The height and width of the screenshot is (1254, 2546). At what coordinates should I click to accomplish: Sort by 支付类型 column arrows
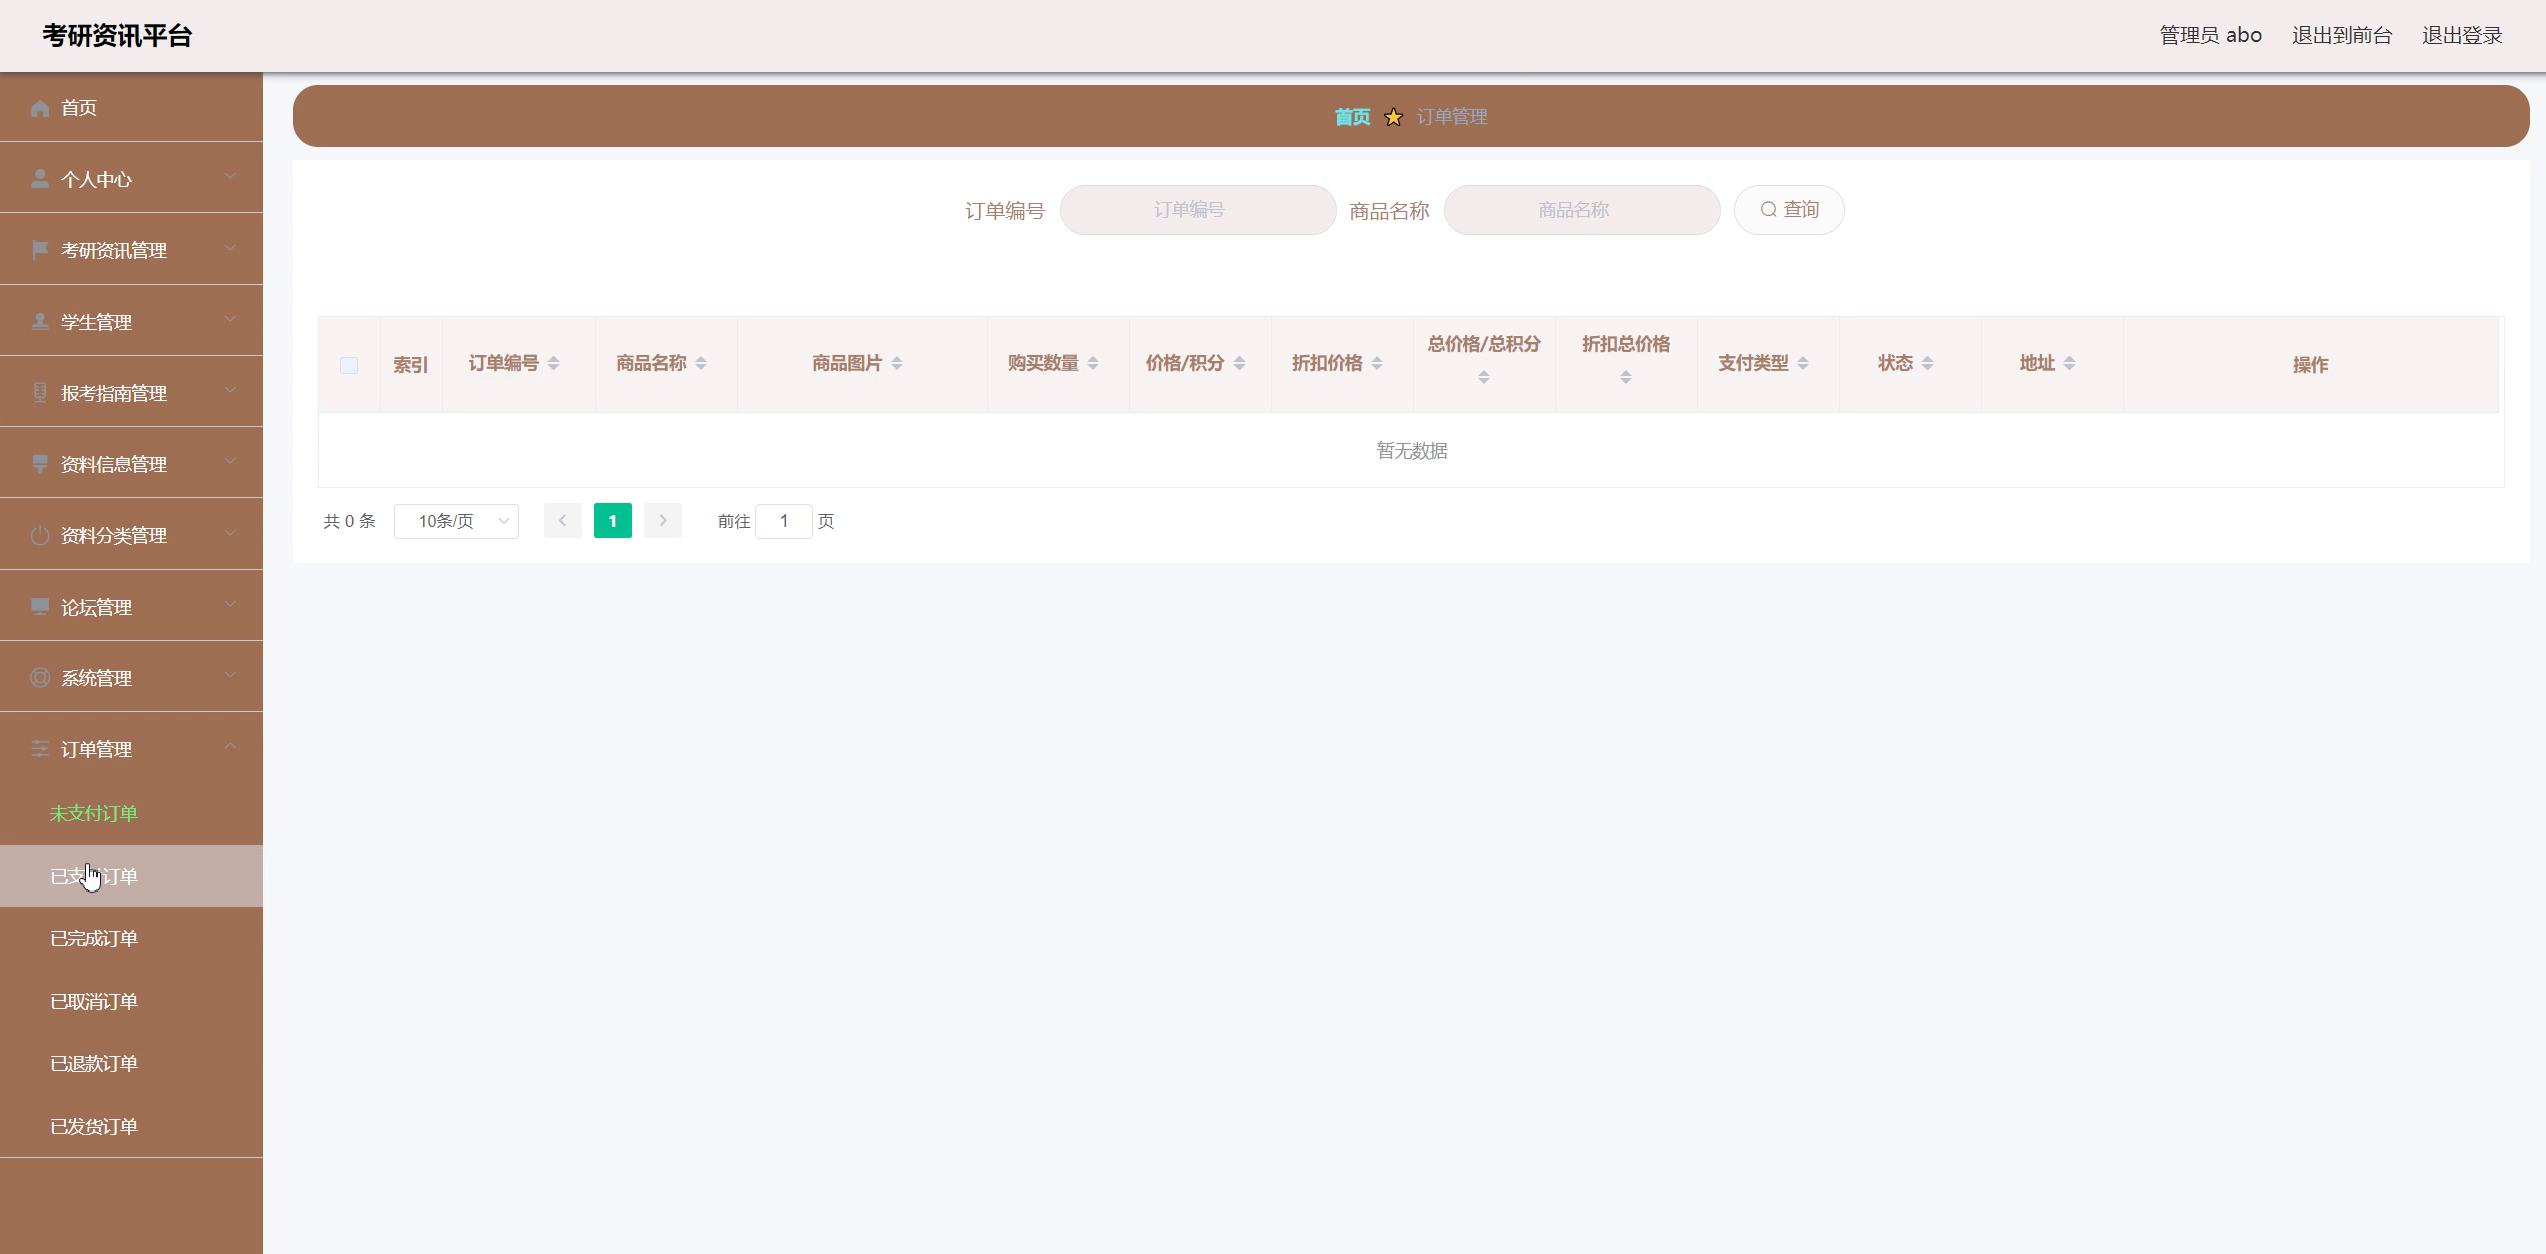(1803, 363)
